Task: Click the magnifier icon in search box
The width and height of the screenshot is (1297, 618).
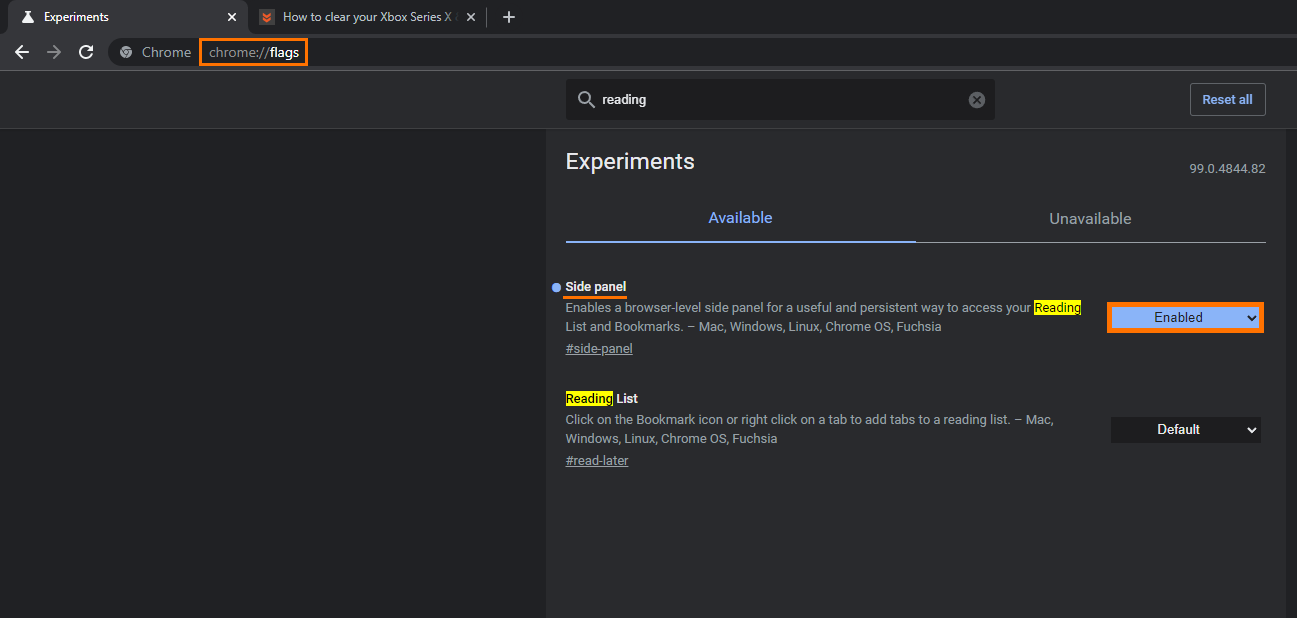Action: pos(585,100)
